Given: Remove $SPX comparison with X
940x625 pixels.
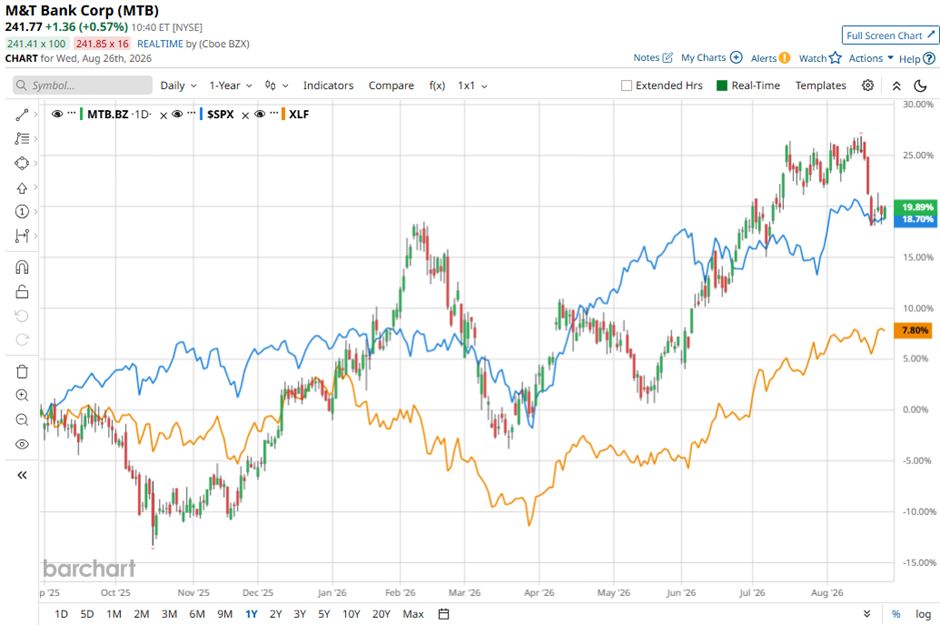Looking at the screenshot, I should pyautogui.click(x=245, y=115).
